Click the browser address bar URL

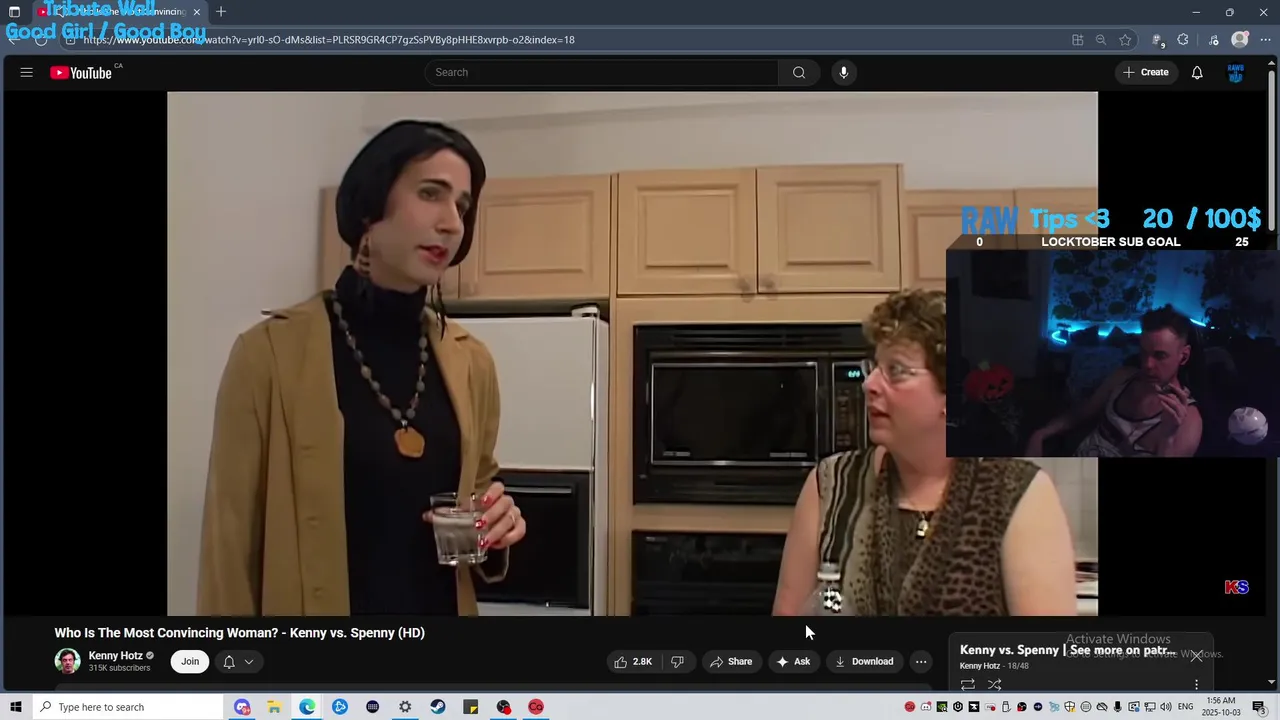pos(329,40)
